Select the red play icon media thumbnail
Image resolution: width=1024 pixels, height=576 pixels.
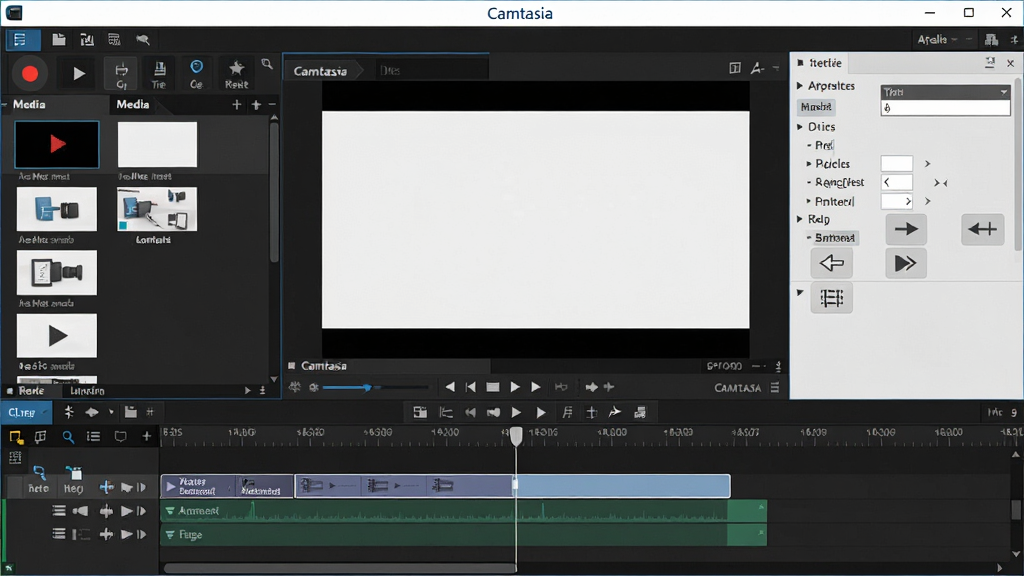tap(57, 144)
